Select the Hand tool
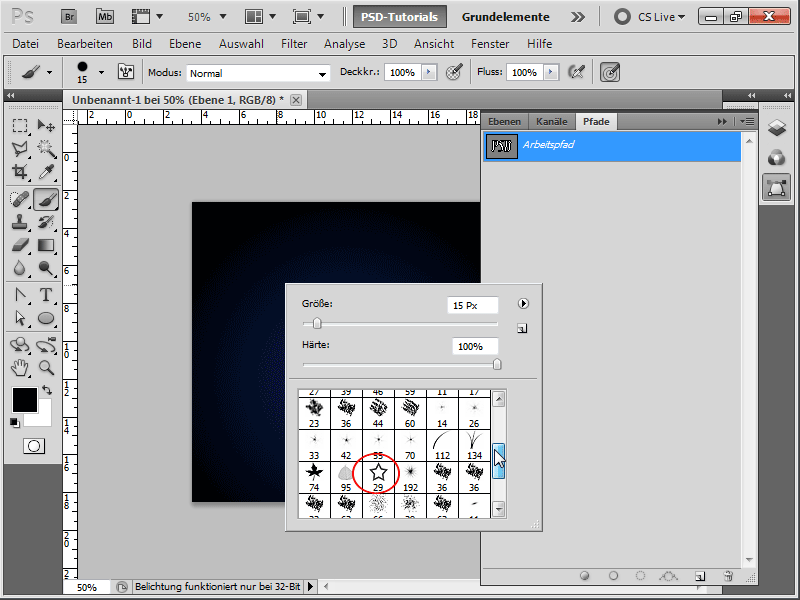The height and width of the screenshot is (600, 800). pyautogui.click(x=20, y=368)
